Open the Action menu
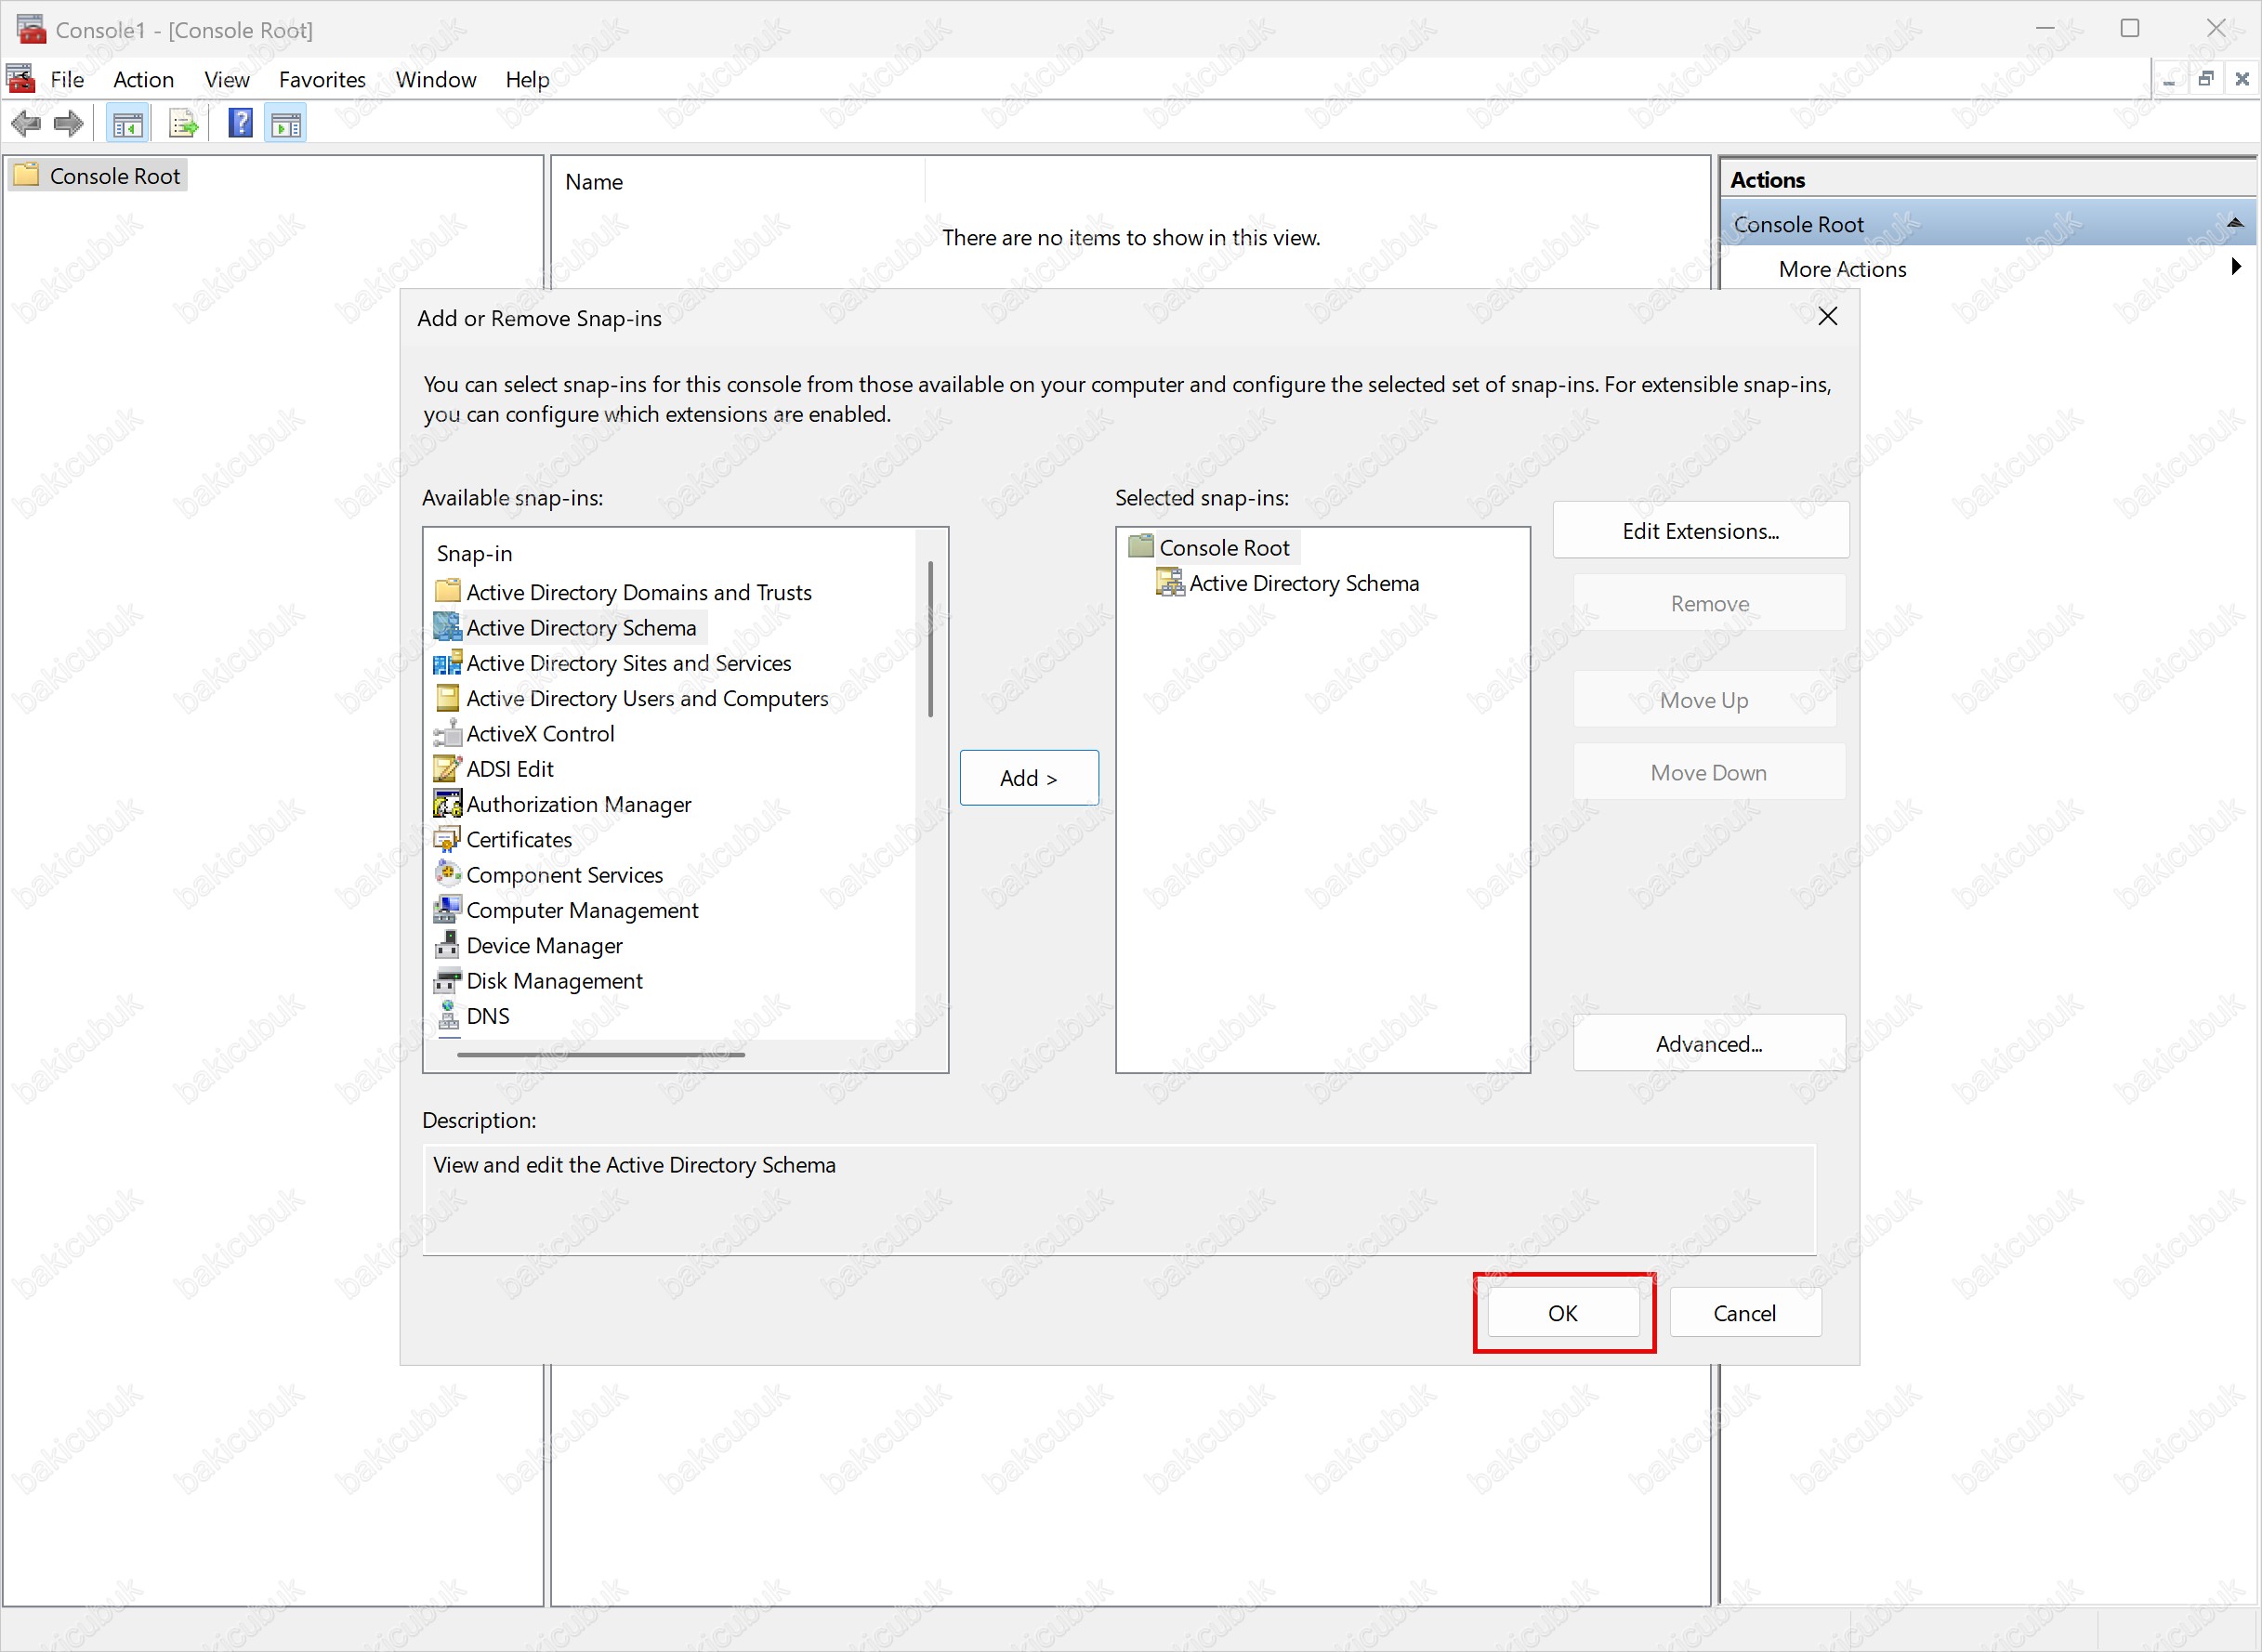Screen dimensions: 2262x1652 (x=143, y=79)
